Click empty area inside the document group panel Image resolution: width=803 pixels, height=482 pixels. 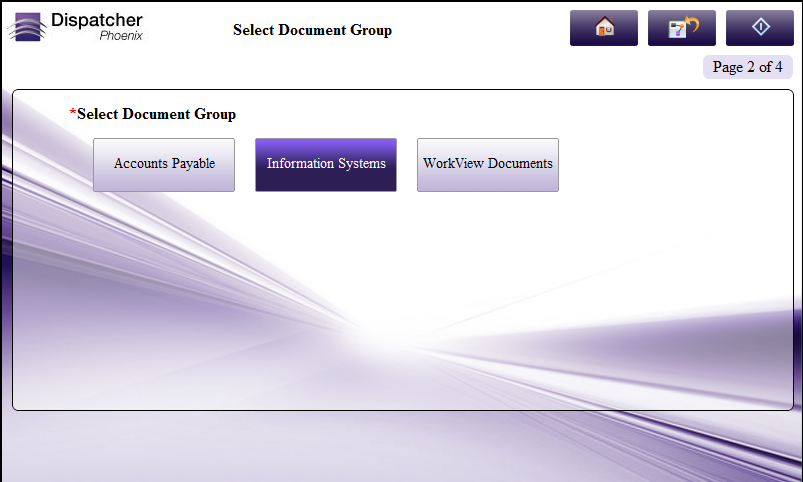[x=400, y=300]
